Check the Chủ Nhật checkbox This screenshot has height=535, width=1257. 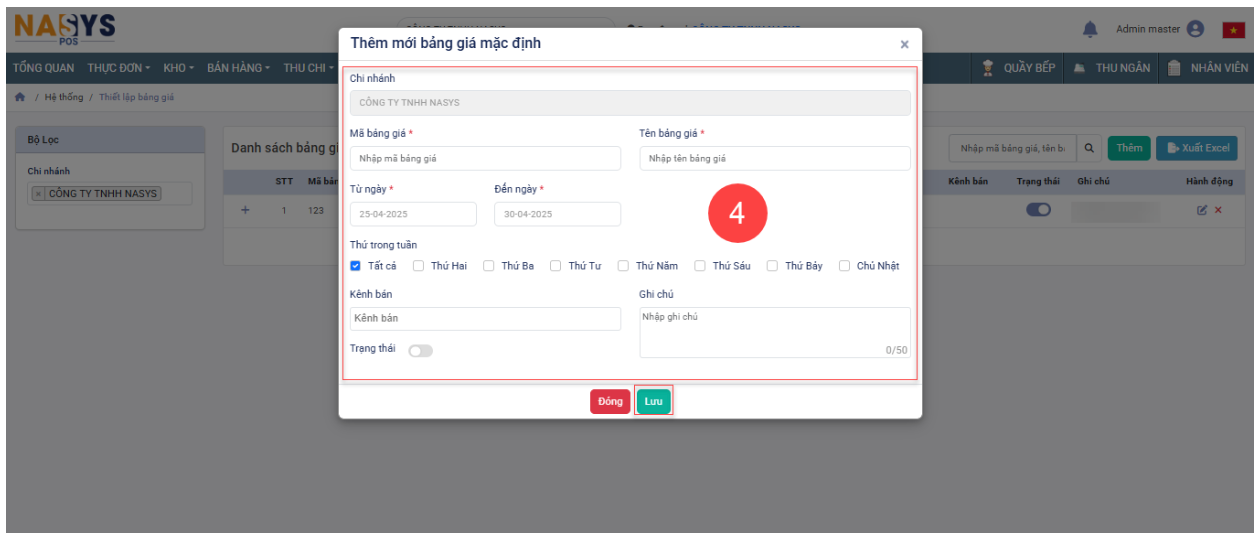[845, 266]
